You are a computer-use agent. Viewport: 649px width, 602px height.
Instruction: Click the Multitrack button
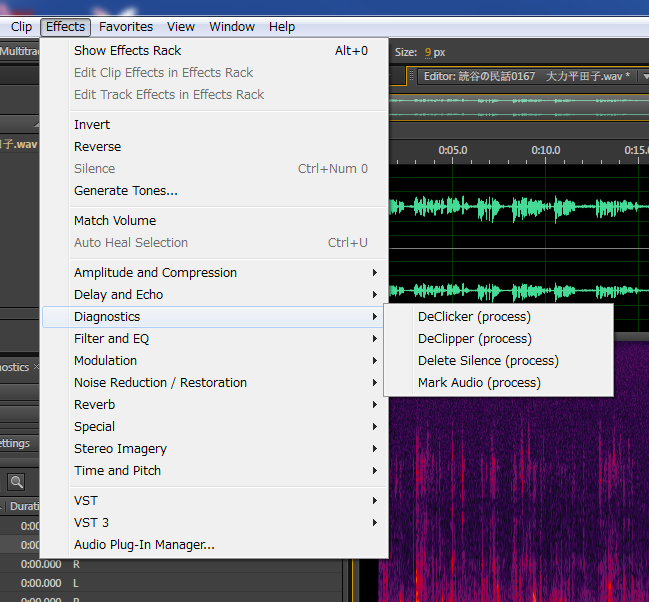pos(19,51)
